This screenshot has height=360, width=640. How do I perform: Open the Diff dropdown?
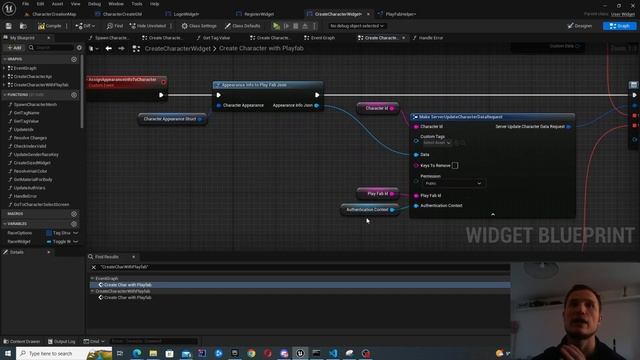coord(85,26)
